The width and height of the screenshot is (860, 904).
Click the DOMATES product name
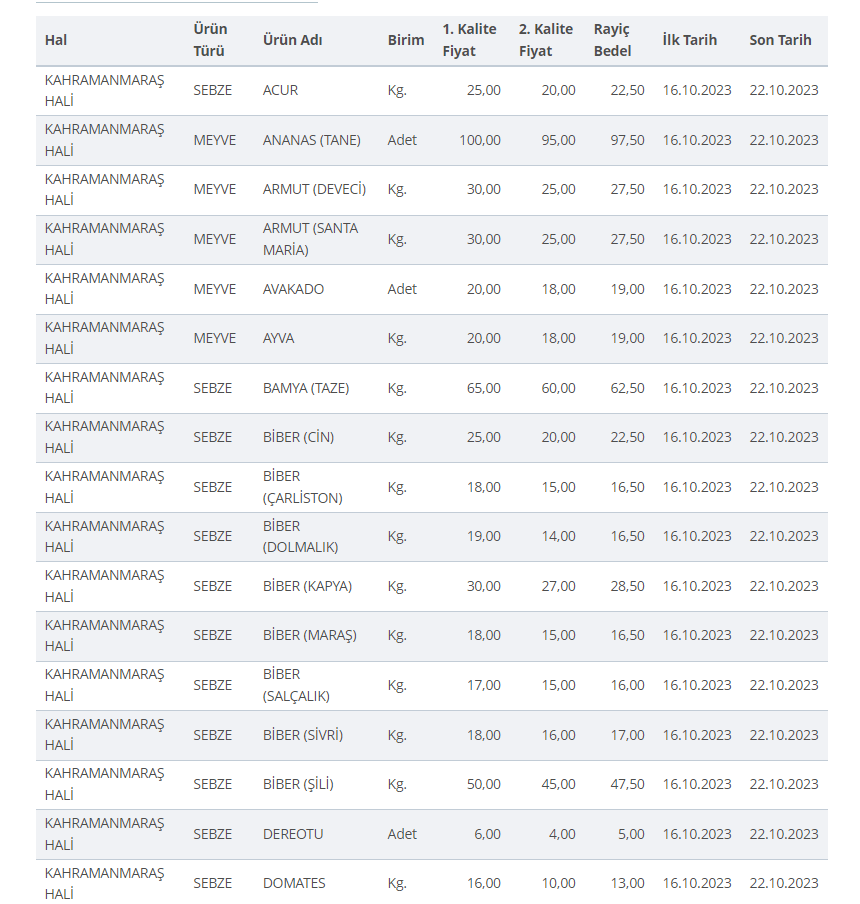[x=294, y=883]
